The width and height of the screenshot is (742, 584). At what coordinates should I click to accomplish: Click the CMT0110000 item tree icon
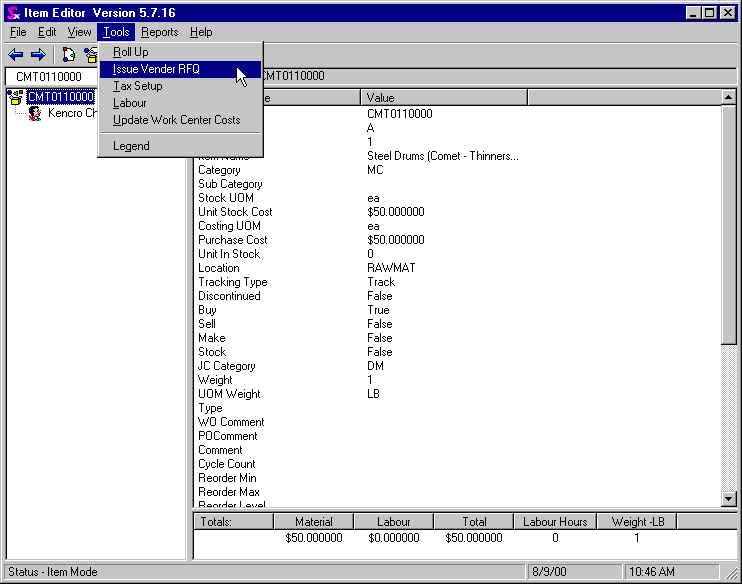15,97
